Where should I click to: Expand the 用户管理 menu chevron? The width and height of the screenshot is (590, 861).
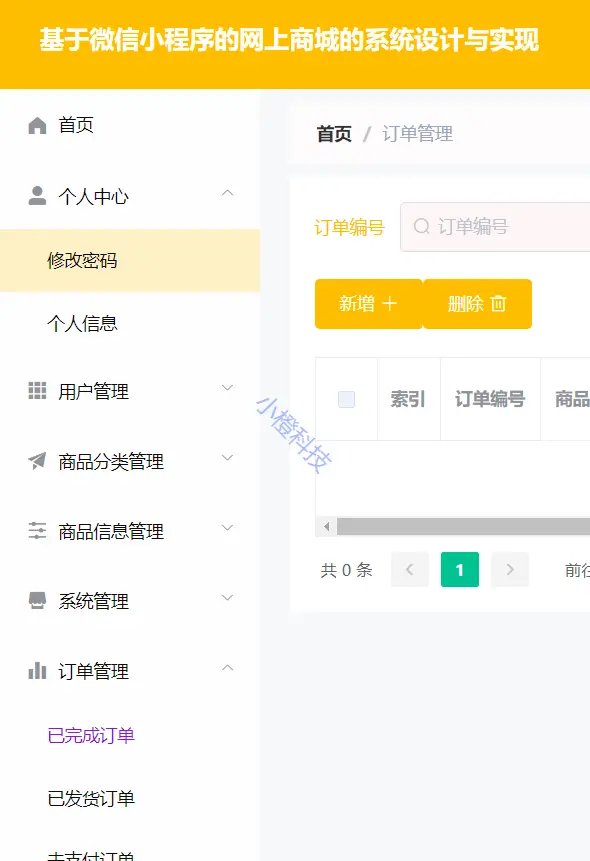(x=227, y=388)
